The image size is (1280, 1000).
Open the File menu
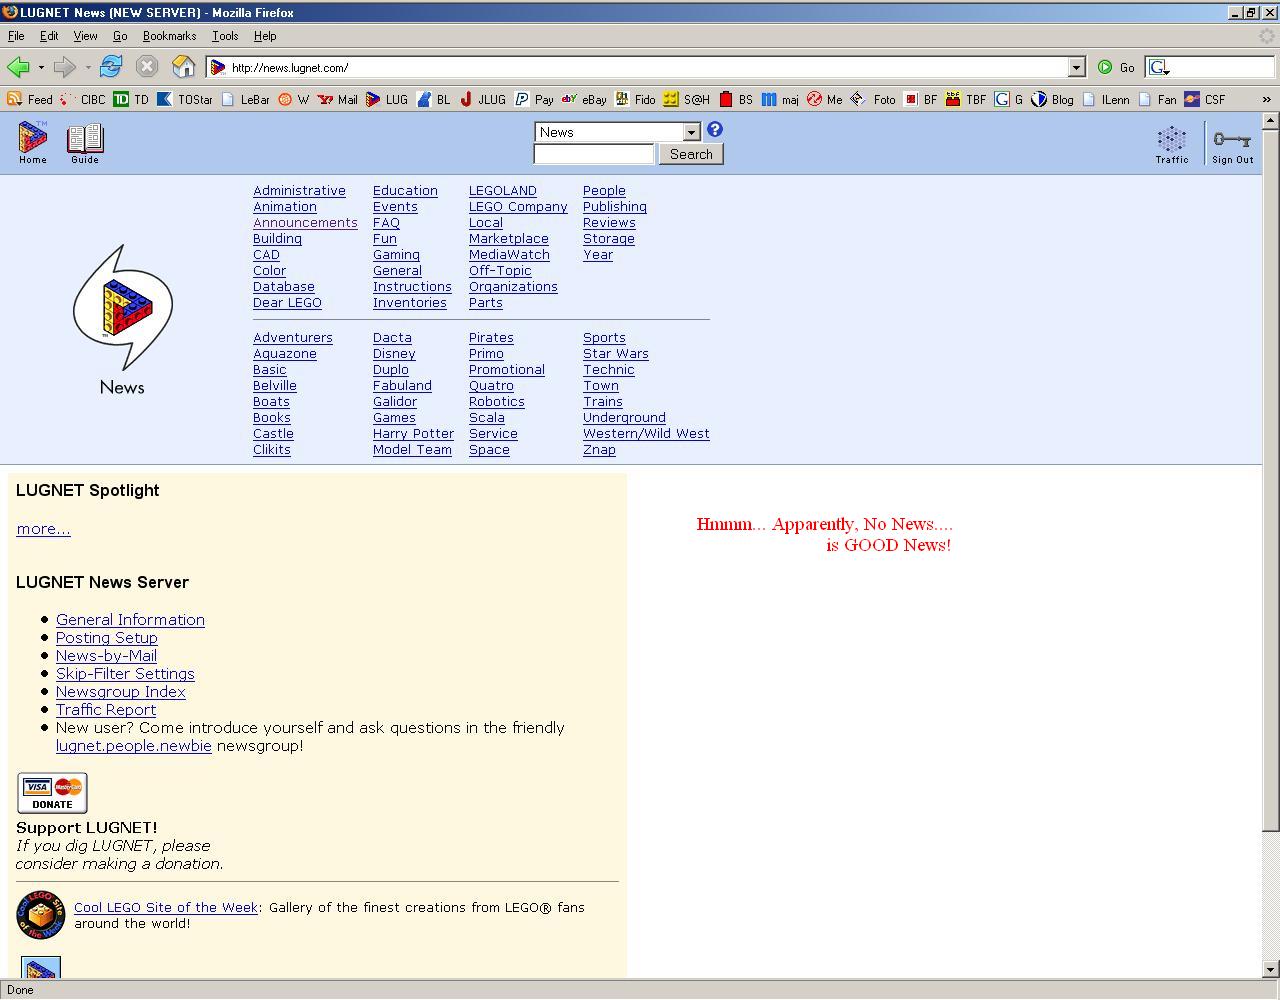point(16,36)
